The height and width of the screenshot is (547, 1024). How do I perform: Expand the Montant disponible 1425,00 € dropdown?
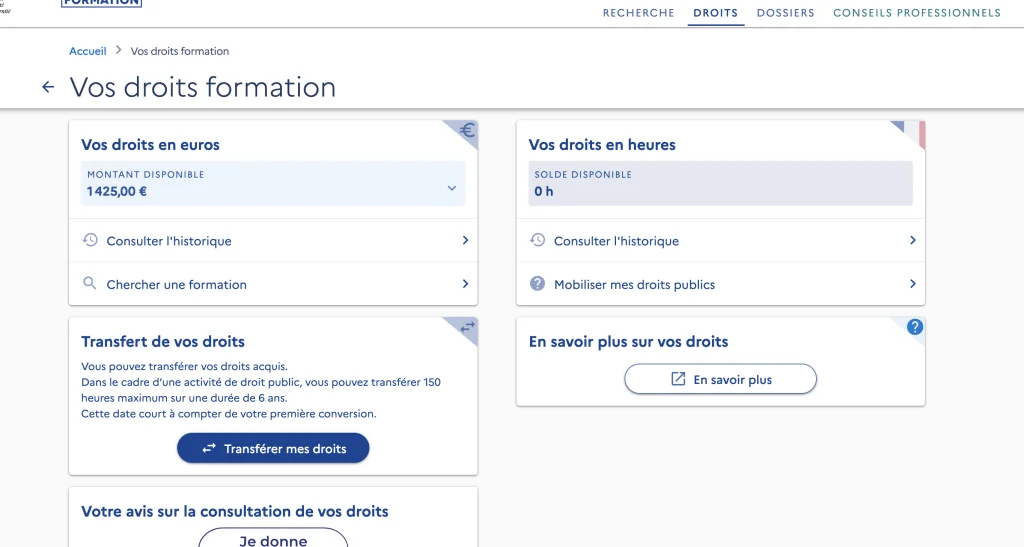[x=451, y=188]
